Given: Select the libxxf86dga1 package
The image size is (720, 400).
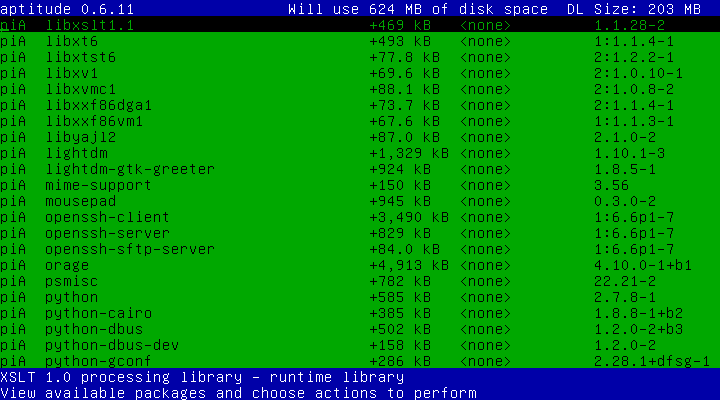Looking at the screenshot, I should (x=97, y=105).
